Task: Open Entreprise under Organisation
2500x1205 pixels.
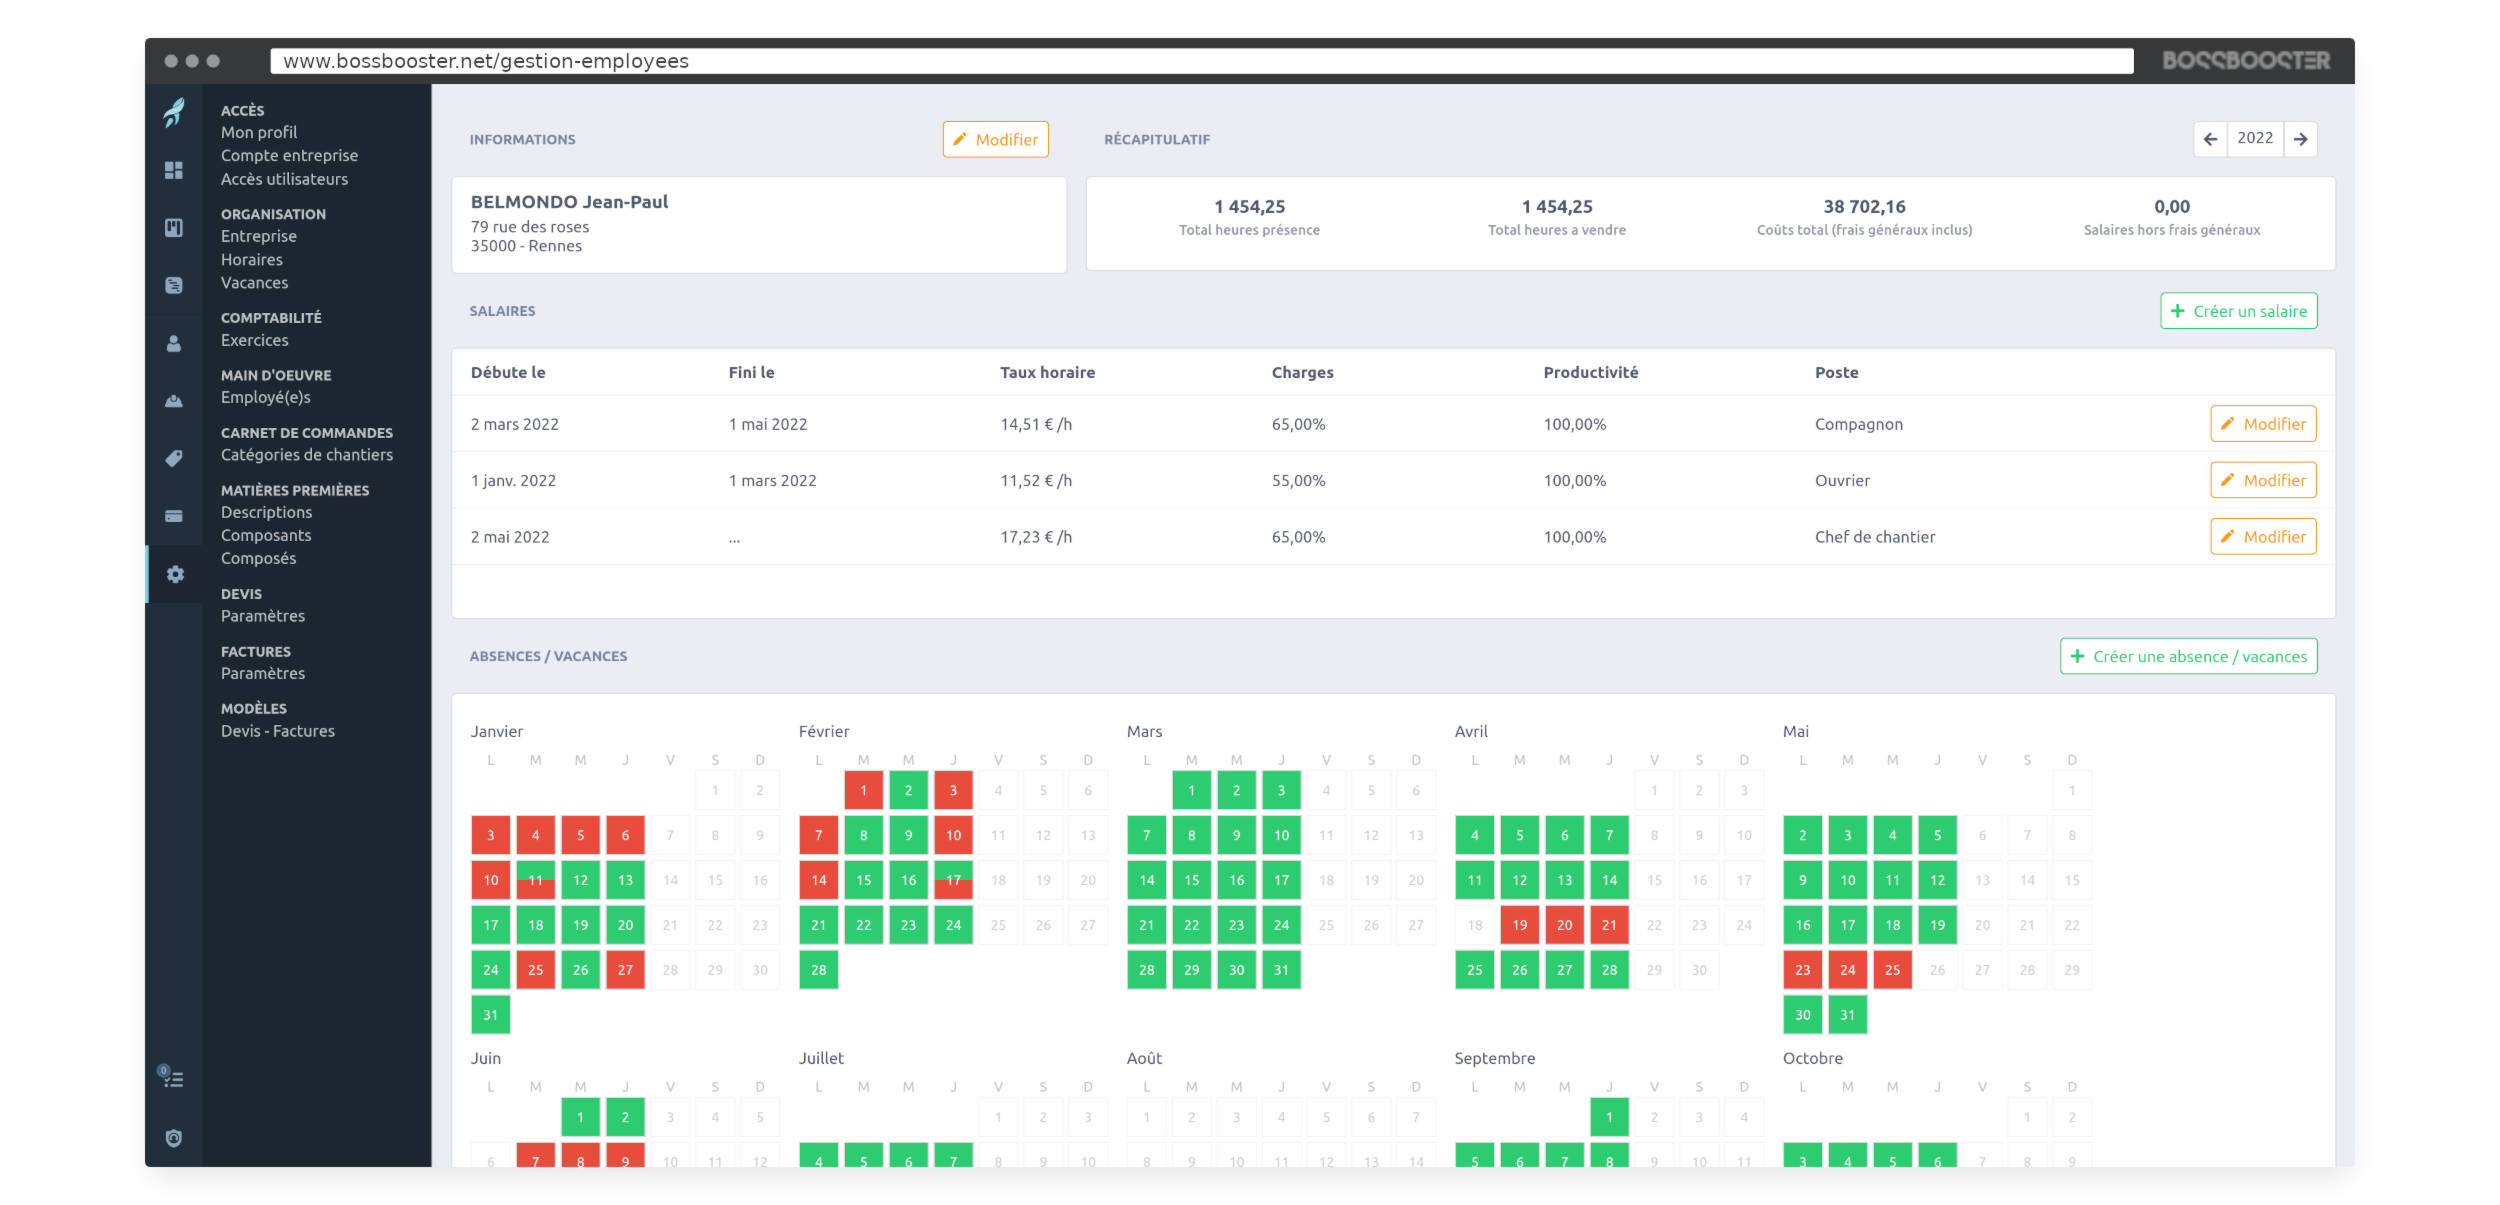Action: click(x=258, y=236)
